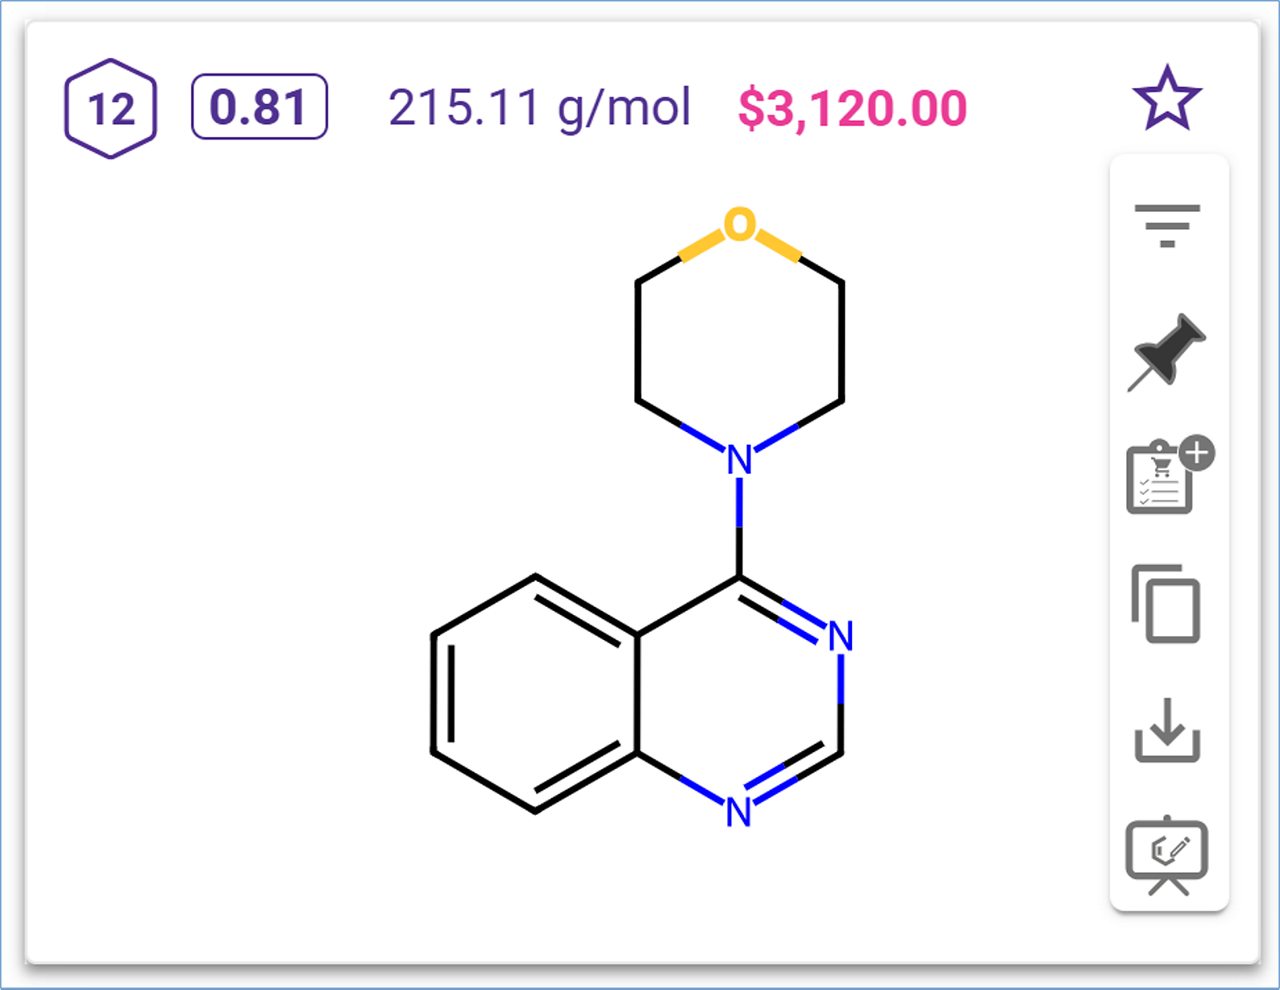This screenshot has width=1280, height=990.
Task: Select the yellow oxygen atom in morpholine
Action: [739, 225]
